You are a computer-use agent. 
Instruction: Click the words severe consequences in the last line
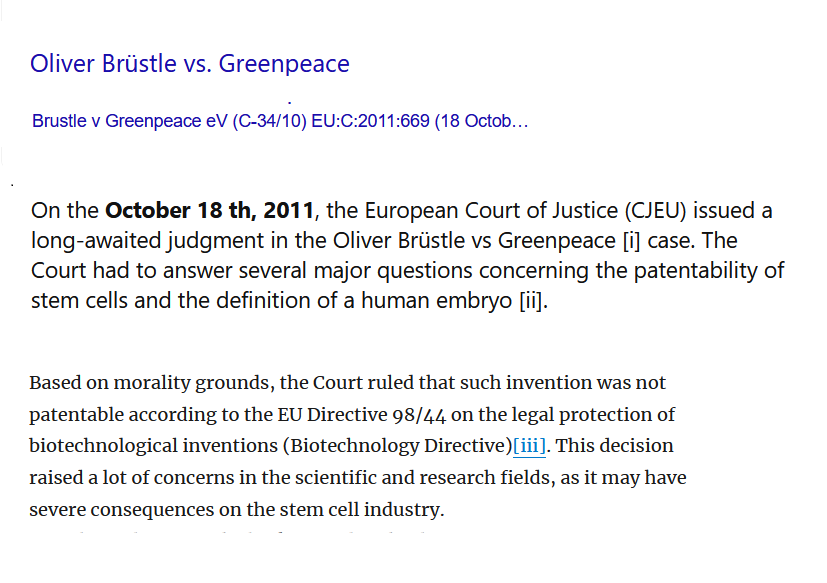(x=121, y=510)
